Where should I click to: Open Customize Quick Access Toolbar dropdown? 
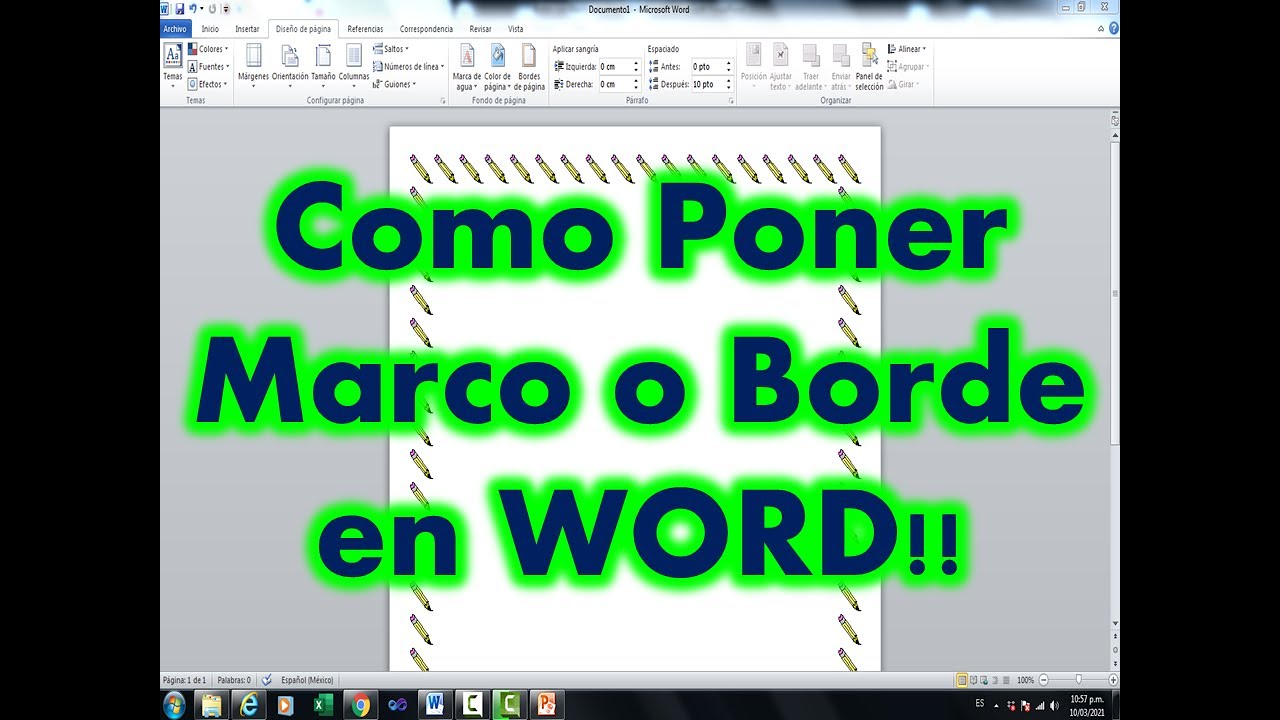tap(226, 9)
